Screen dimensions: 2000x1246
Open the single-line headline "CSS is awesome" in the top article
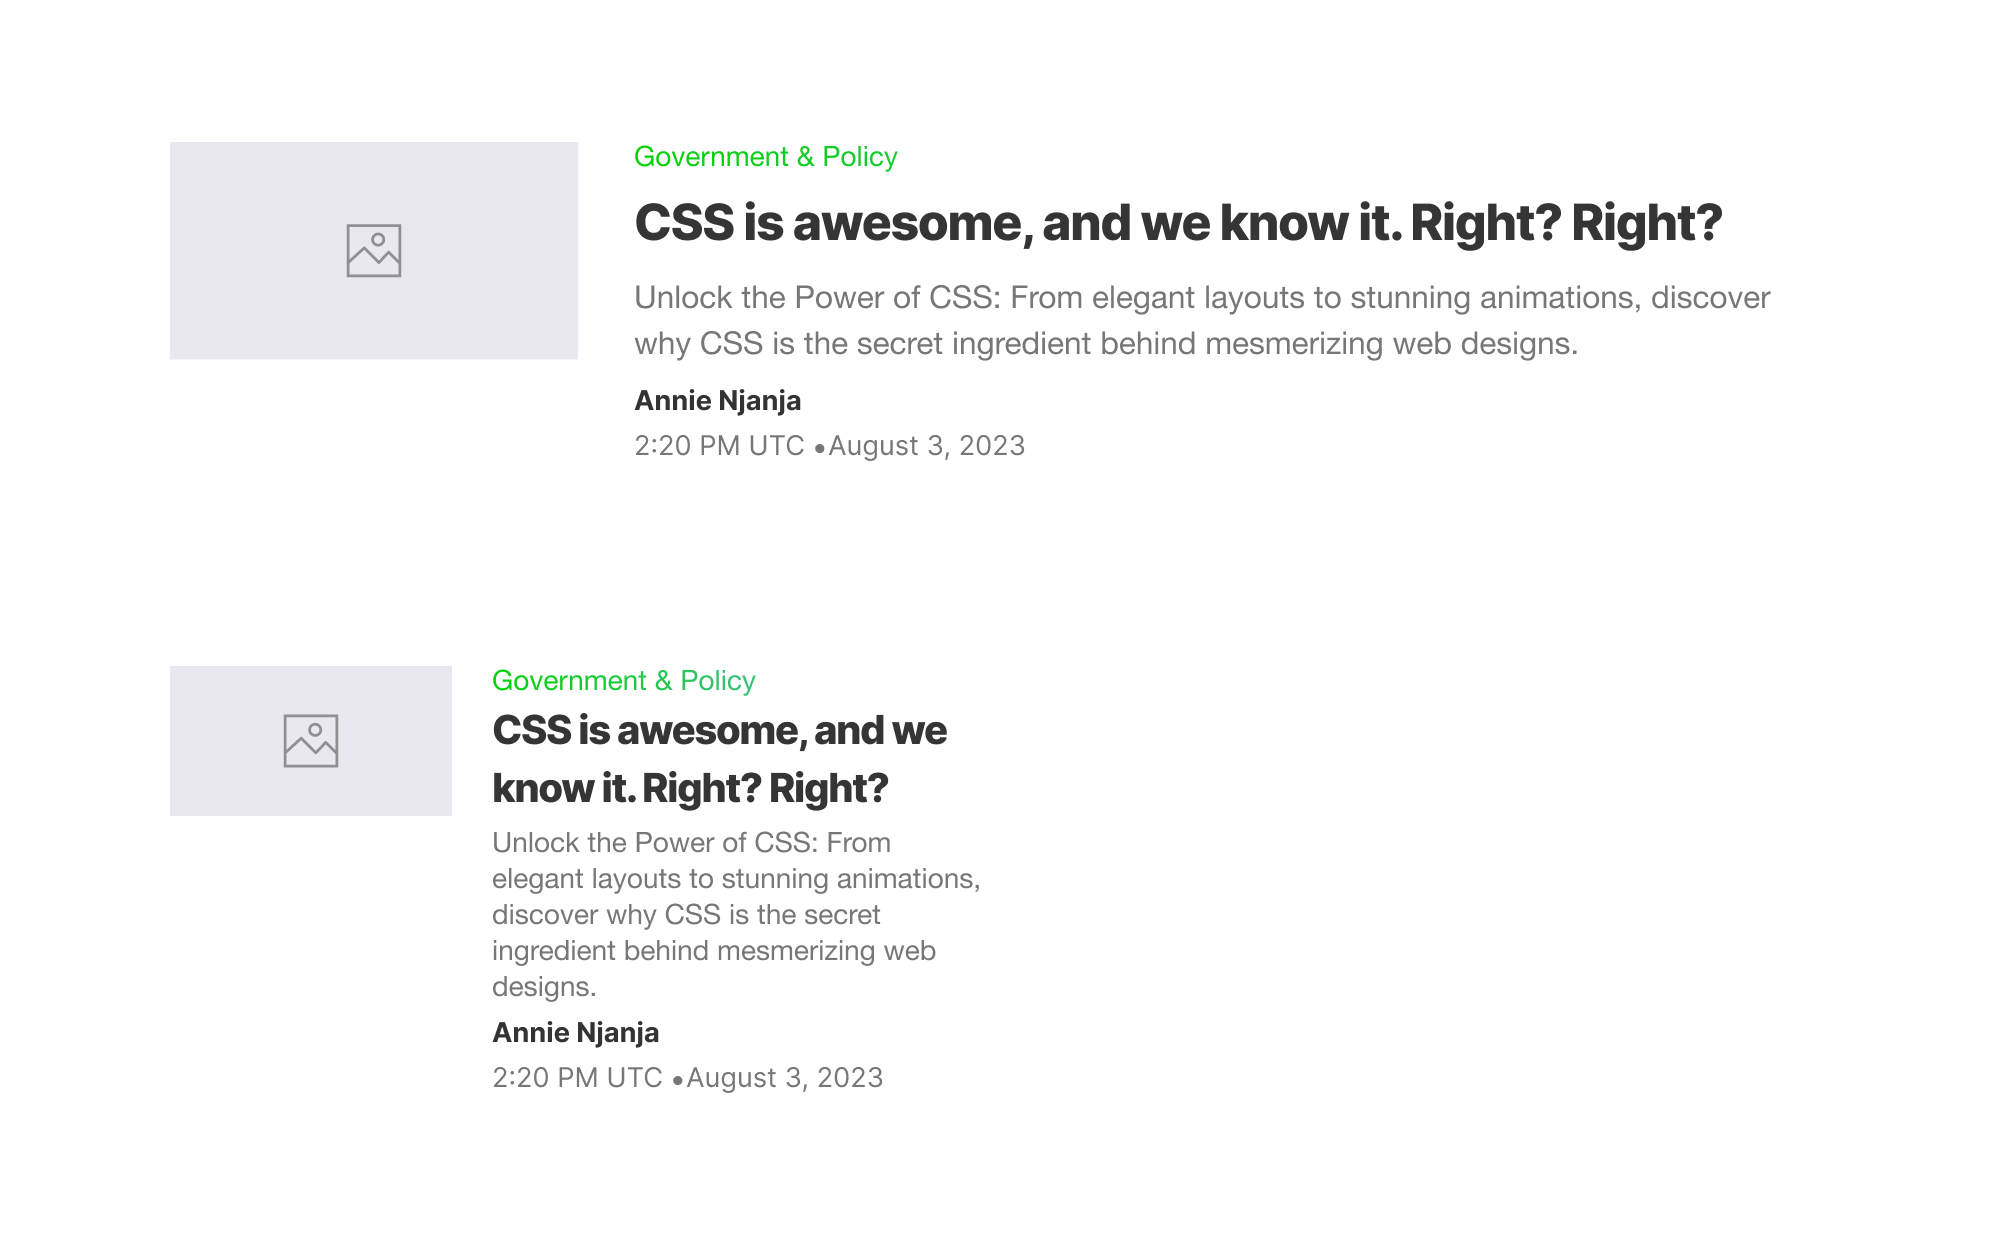(1177, 223)
